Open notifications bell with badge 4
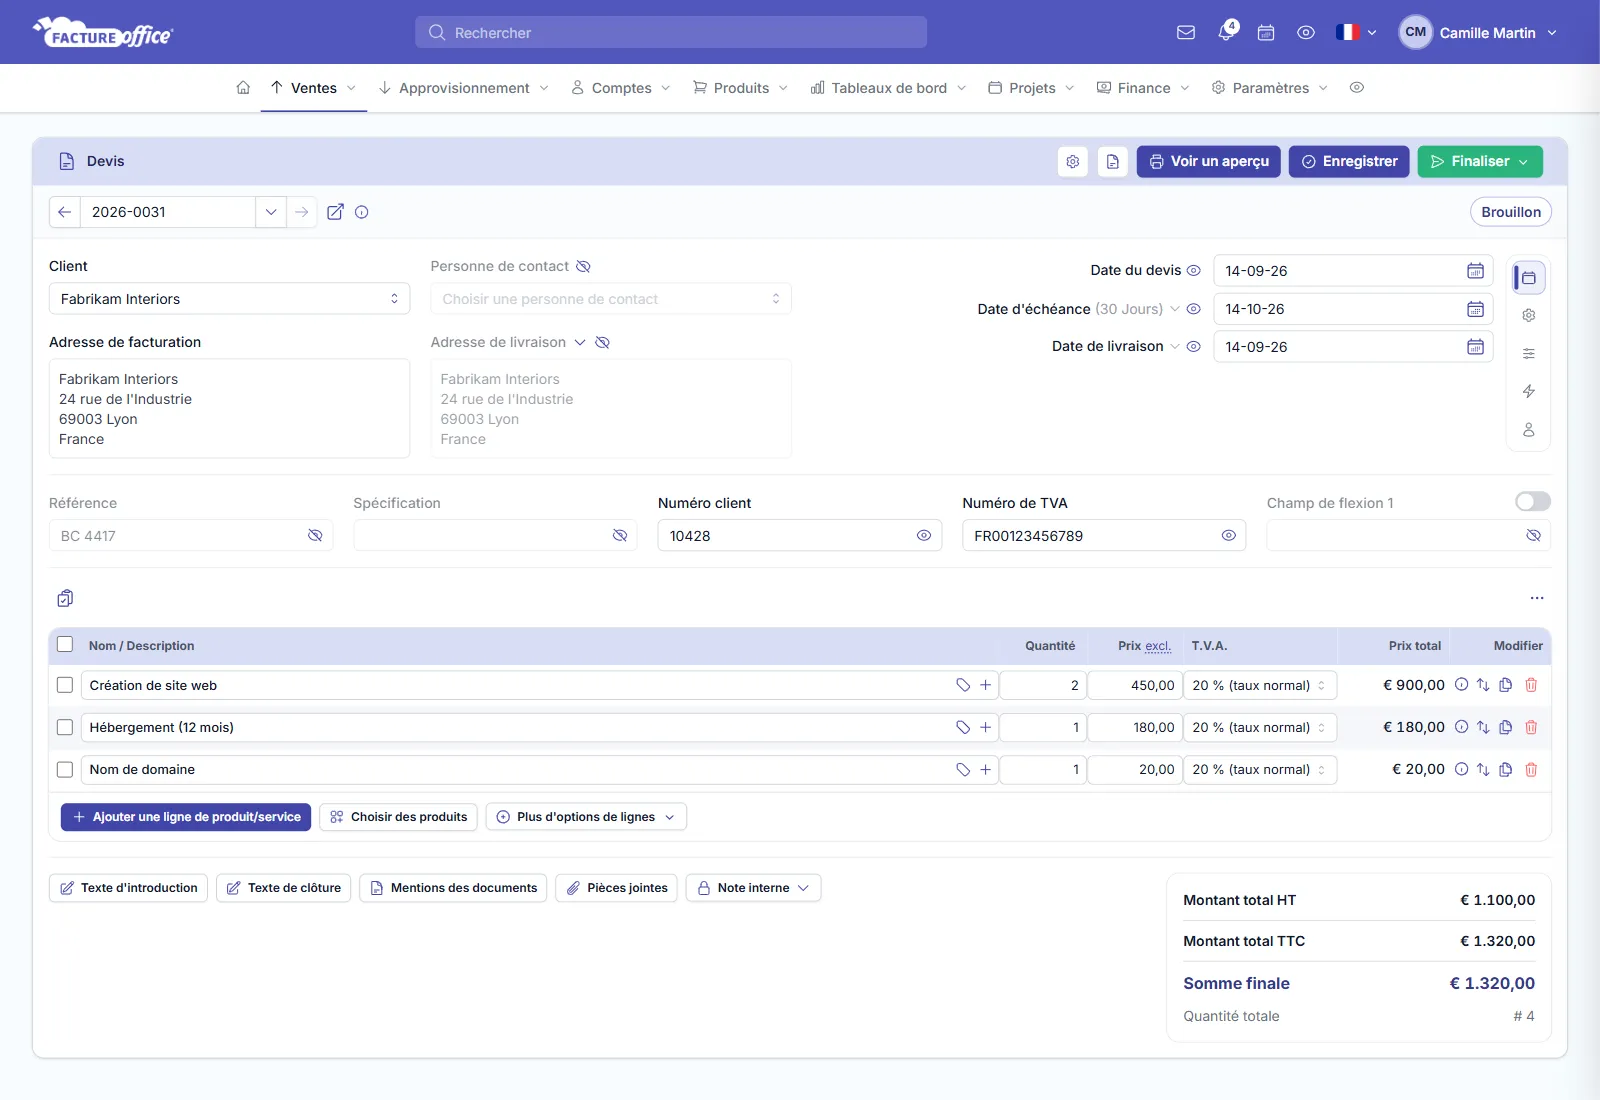Screen dimensions: 1600x1100 point(1227,31)
